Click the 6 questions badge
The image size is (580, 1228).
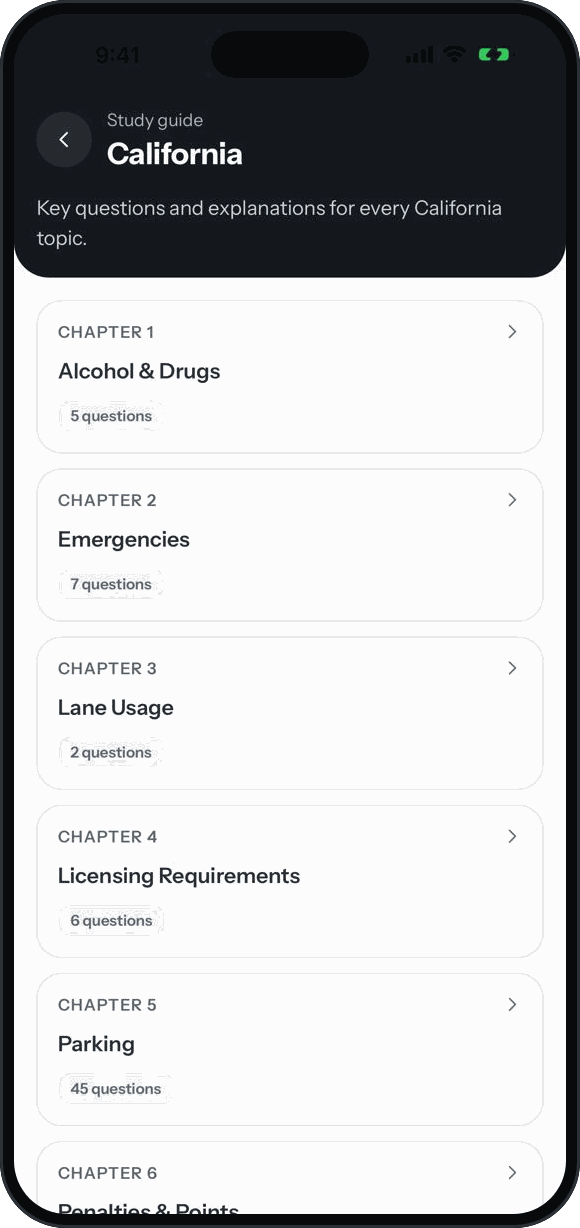pyautogui.click(x=111, y=920)
